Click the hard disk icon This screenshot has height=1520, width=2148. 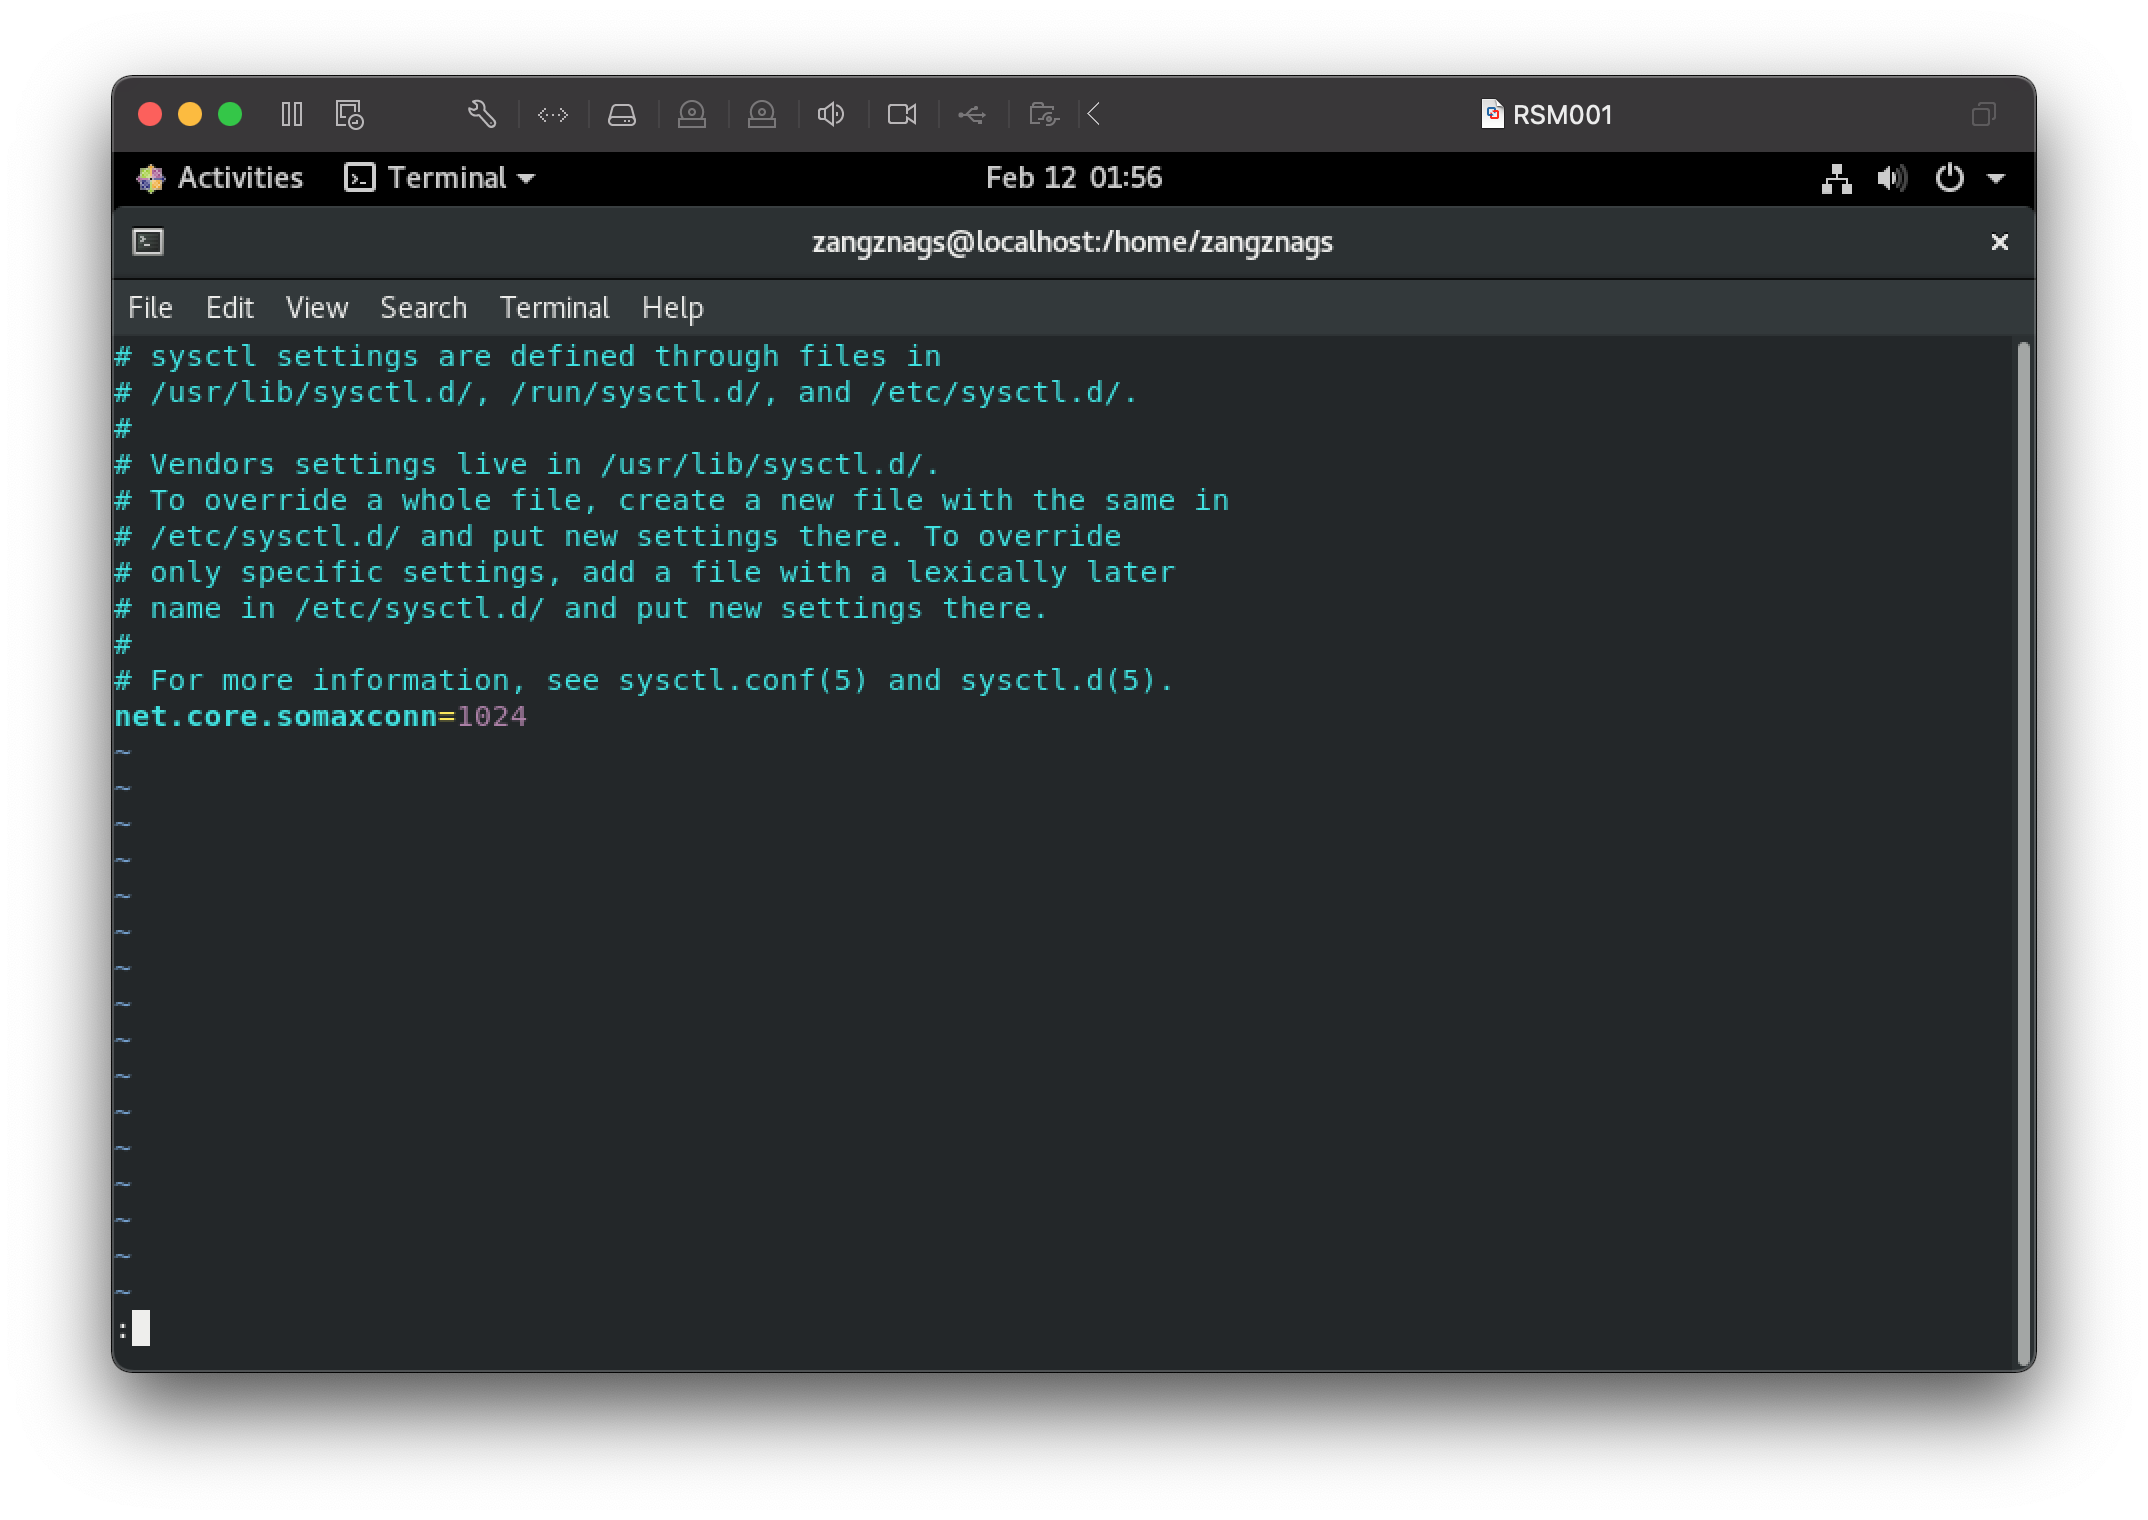[x=622, y=115]
